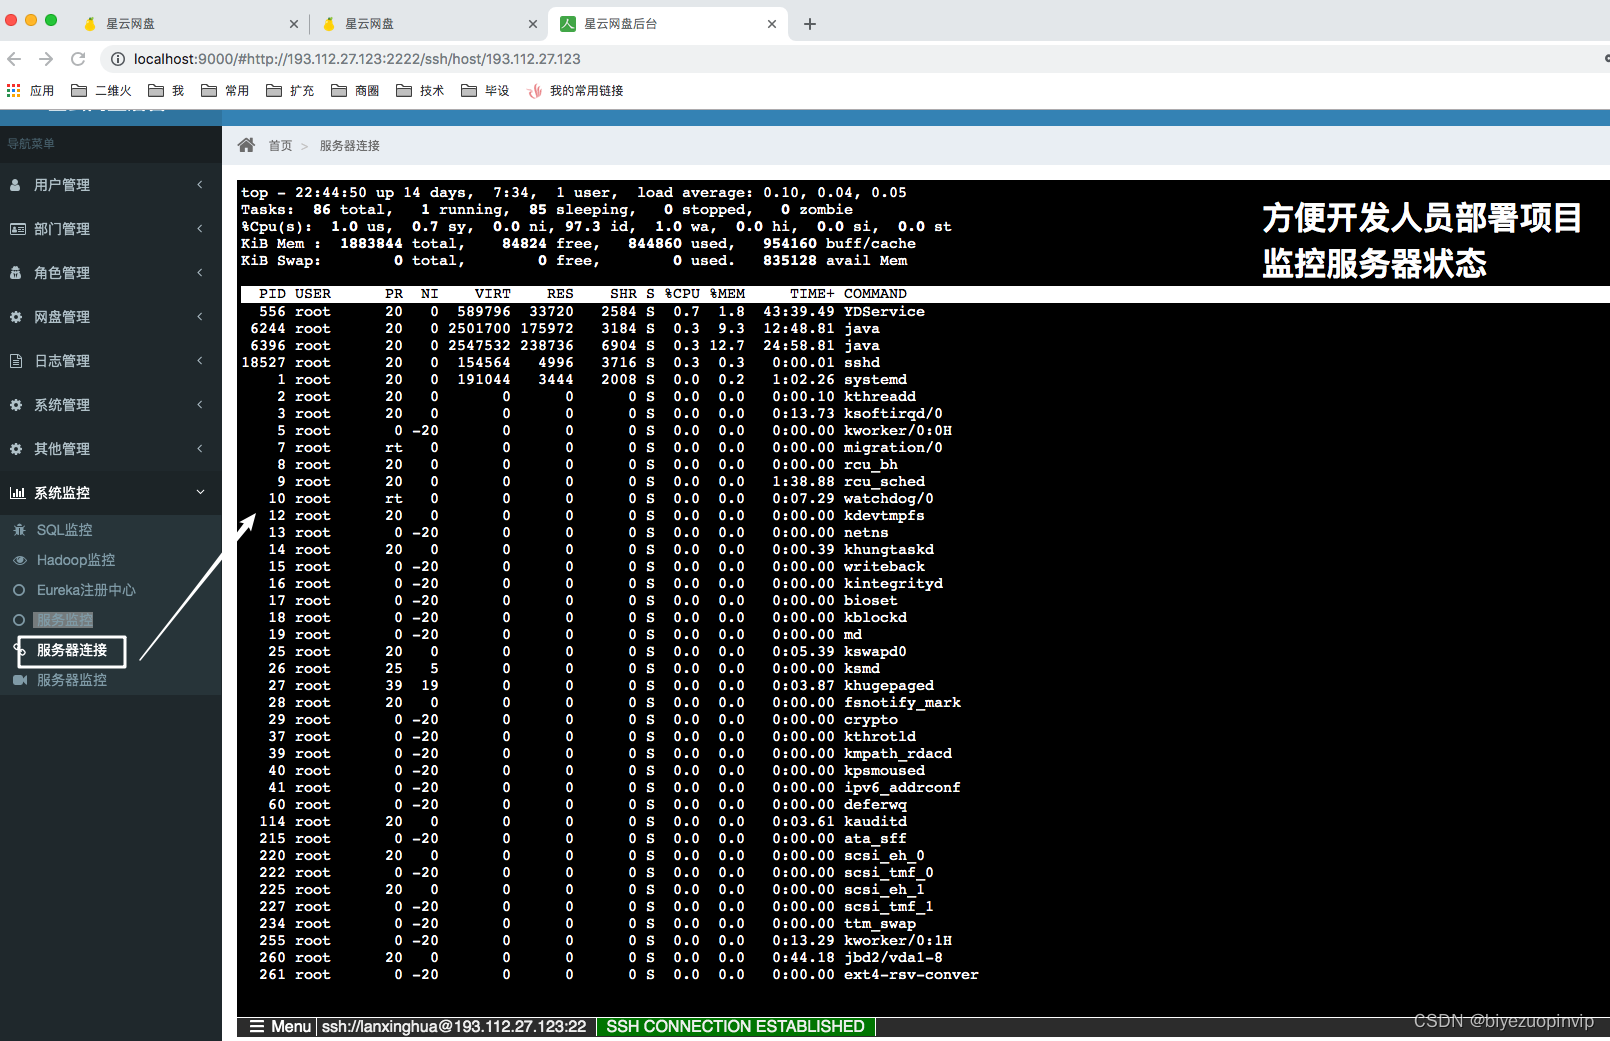The height and width of the screenshot is (1041, 1610).
Task: Select the 星云网盘后台 browser tab
Action: pos(668,24)
